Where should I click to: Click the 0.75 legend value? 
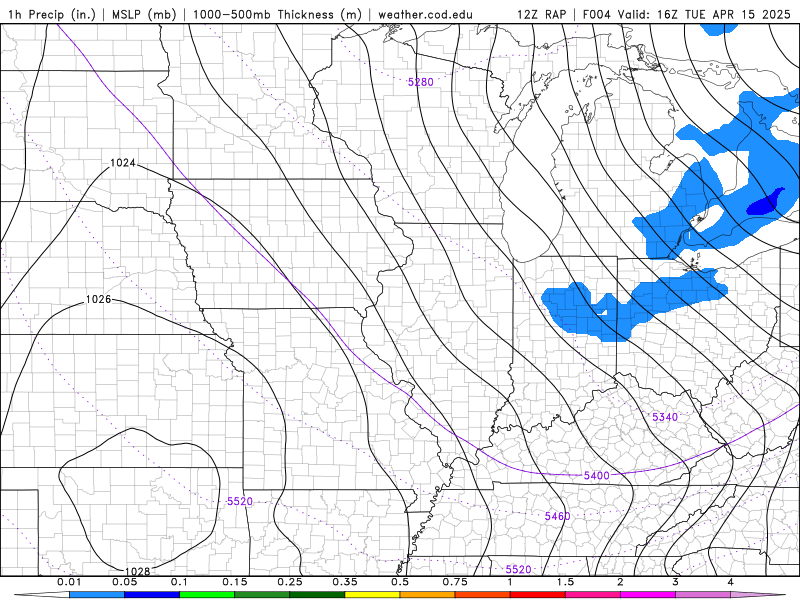click(455, 582)
